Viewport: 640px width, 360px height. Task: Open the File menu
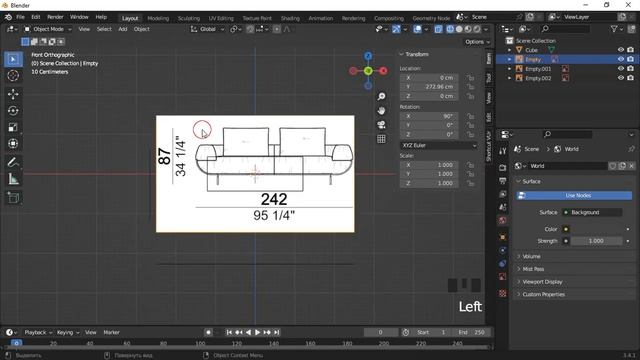pos(20,17)
